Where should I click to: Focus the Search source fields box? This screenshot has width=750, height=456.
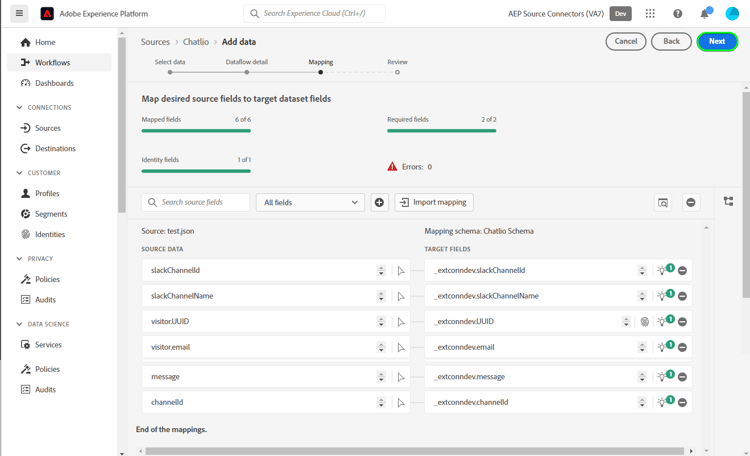[196, 202]
